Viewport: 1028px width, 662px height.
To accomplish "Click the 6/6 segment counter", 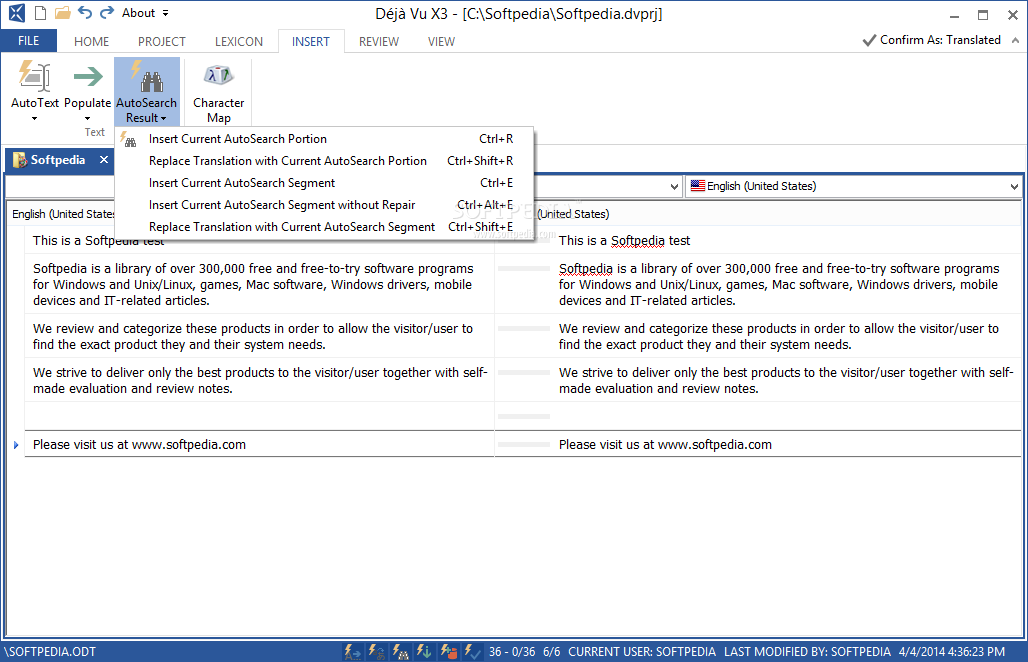I will [551, 652].
